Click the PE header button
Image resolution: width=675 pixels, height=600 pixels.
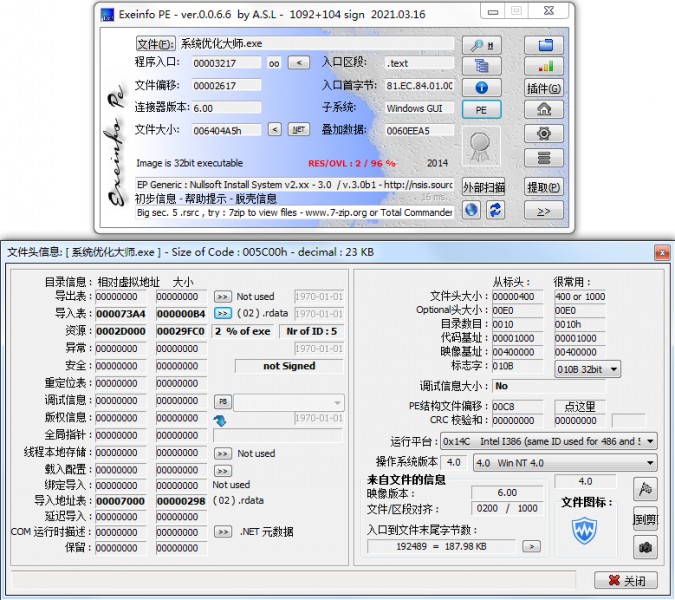482,109
